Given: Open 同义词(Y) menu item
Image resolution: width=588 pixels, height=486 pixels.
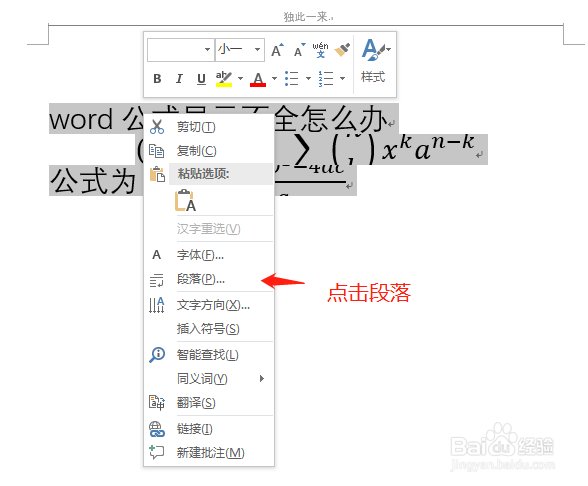Looking at the screenshot, I should click(x=209, y=379).
